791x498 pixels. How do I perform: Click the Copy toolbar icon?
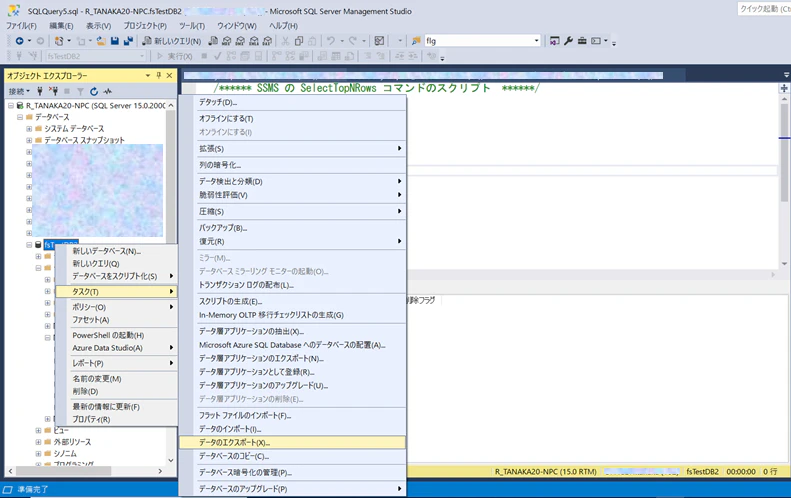299,41
